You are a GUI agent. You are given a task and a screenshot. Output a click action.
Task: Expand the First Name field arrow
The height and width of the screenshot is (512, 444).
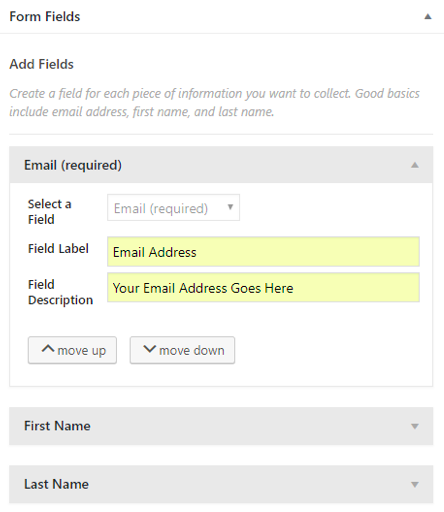pos(415,426)
